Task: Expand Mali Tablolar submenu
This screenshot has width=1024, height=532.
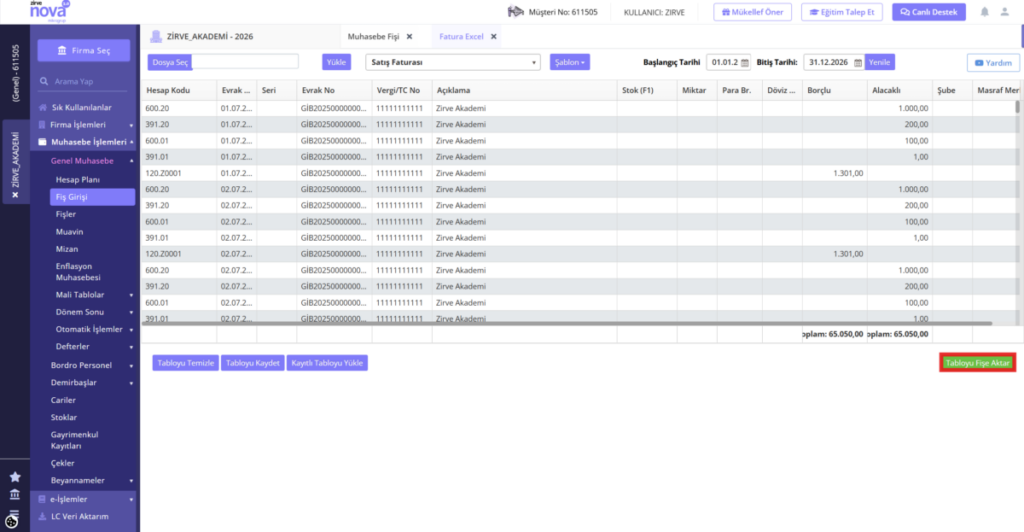Action: [131, 296]
